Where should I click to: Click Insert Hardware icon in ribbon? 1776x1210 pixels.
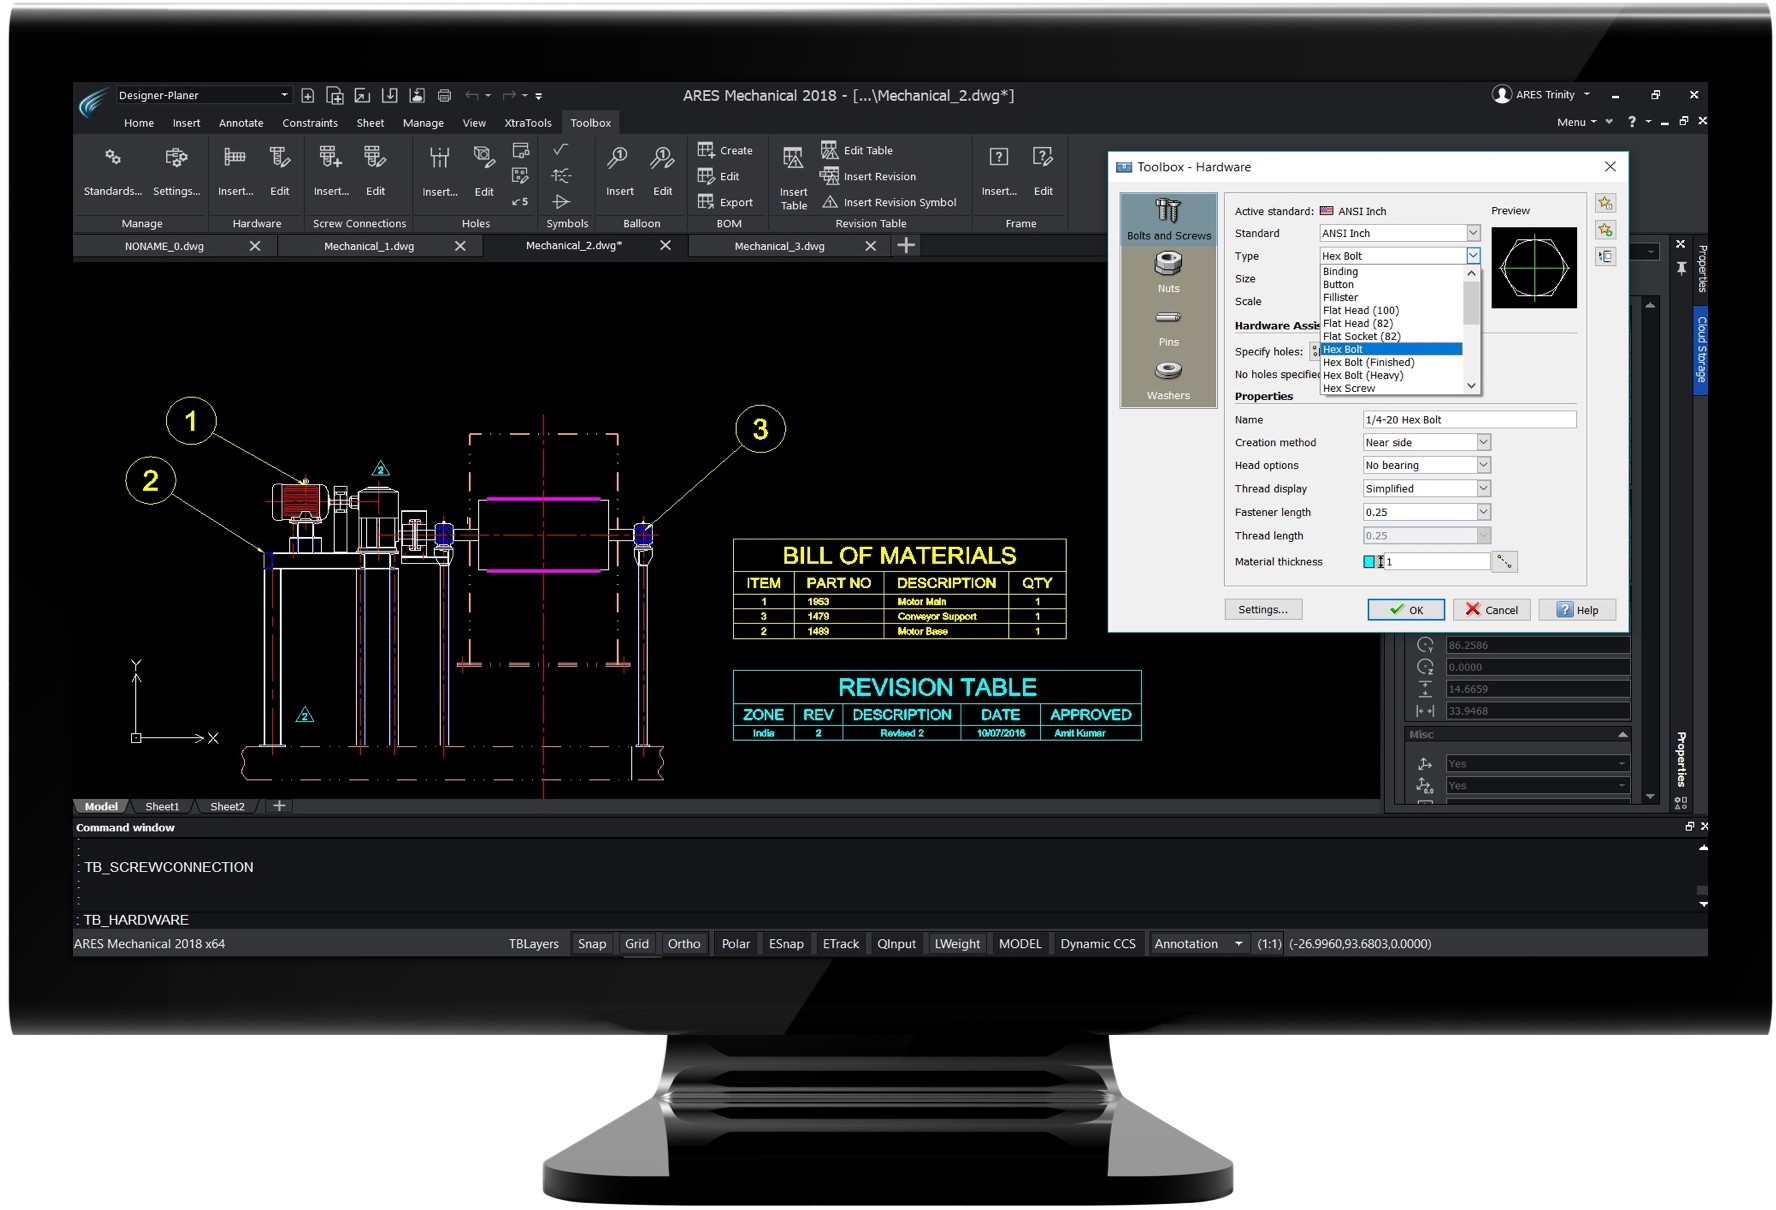[235, 158]
